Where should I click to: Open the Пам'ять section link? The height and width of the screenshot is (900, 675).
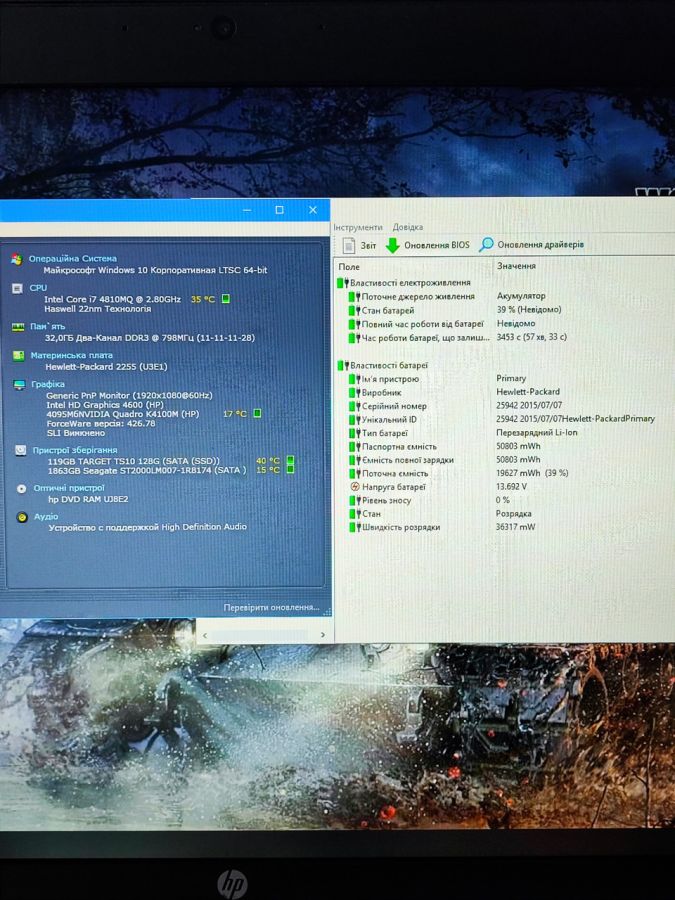48,326
